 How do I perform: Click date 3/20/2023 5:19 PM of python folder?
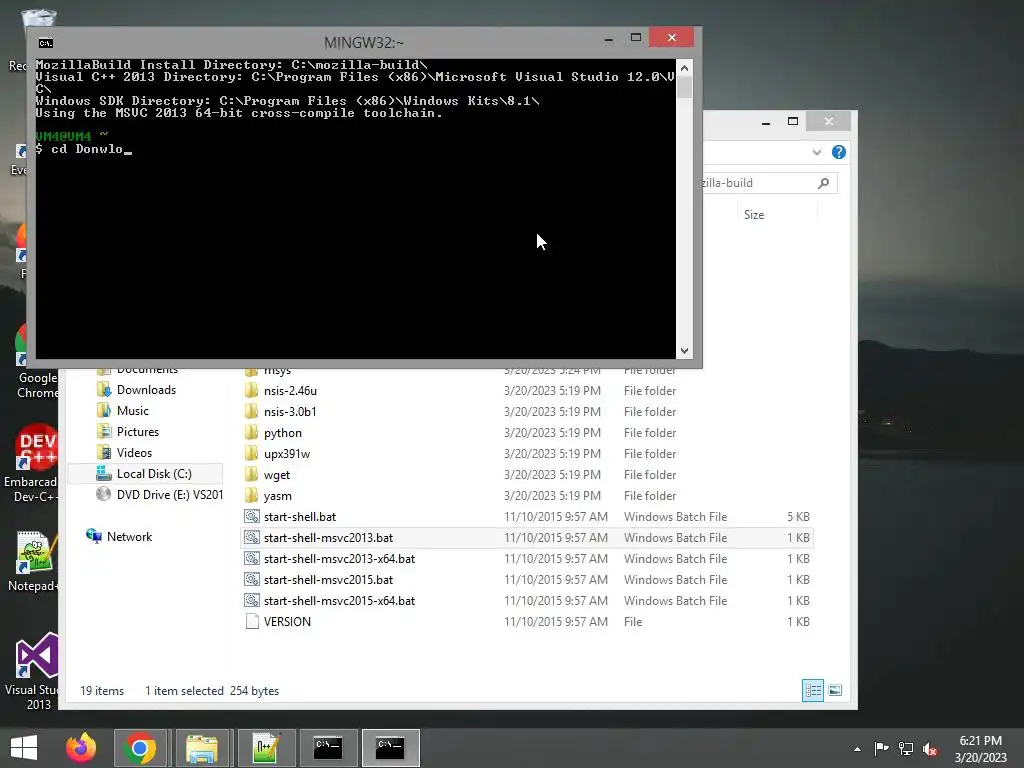552,432
